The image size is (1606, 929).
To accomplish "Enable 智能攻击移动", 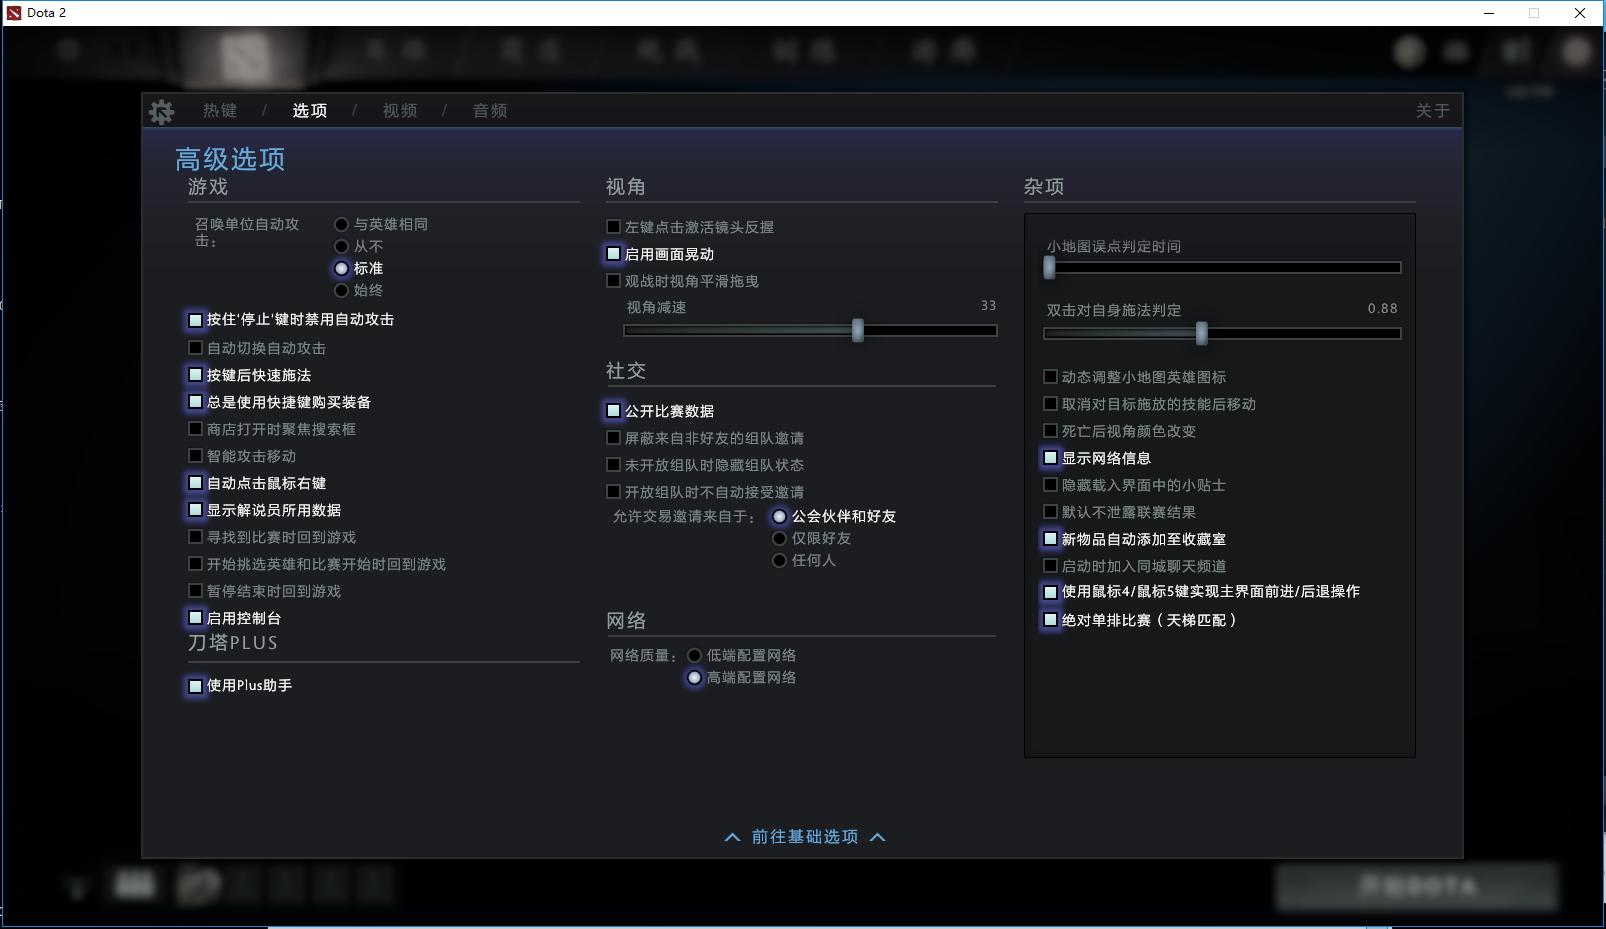I will 194,455.
